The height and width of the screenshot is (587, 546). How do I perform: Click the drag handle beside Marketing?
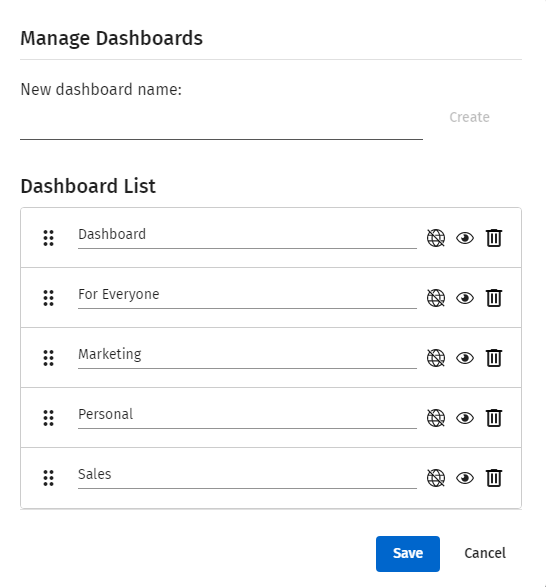(x=49, y=358)
